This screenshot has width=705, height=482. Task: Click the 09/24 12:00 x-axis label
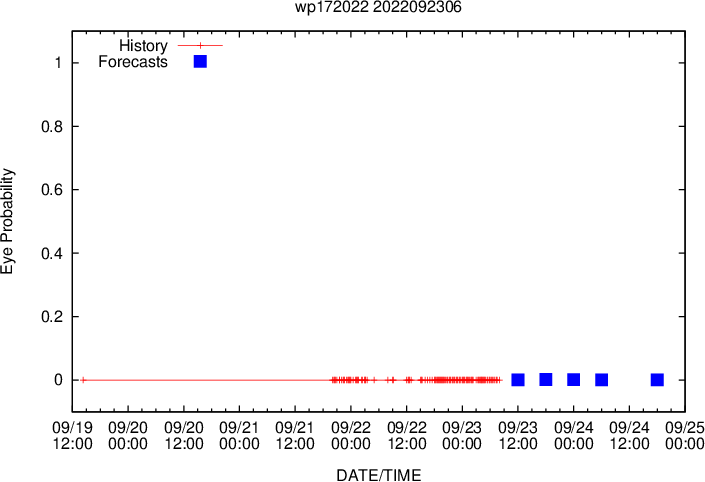coord(629,435)
